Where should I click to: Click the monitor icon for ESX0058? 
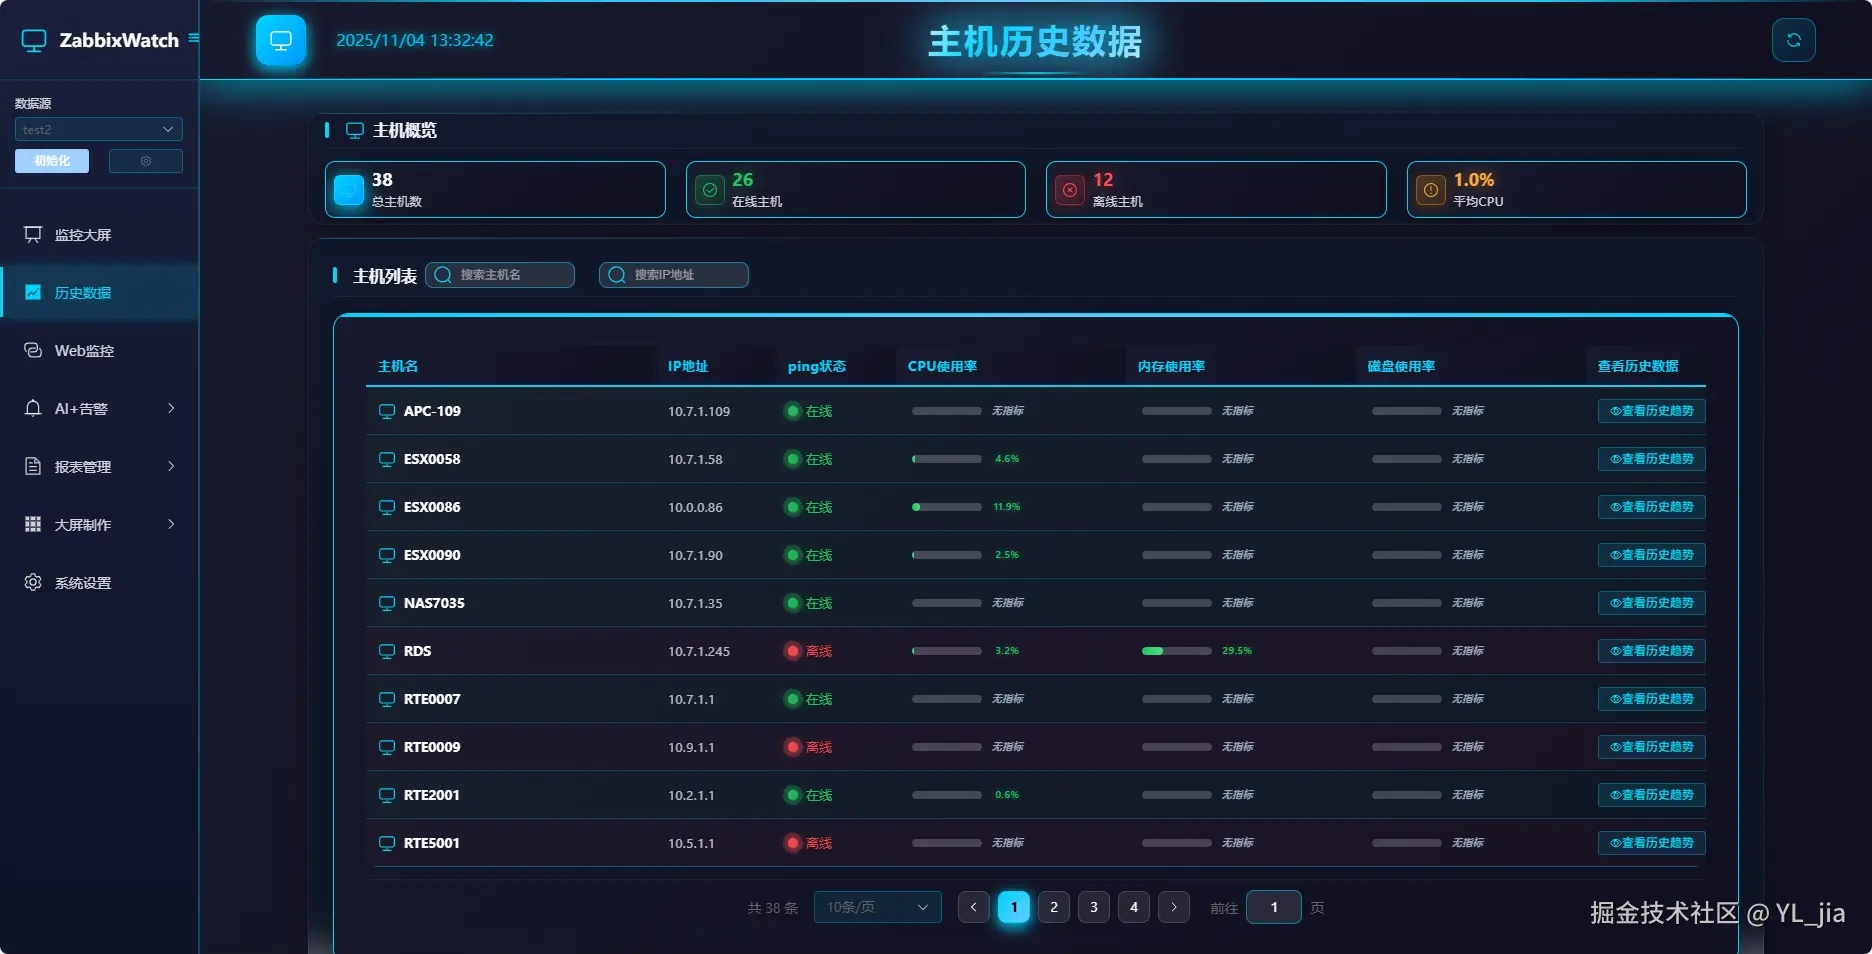pyautogui.click(x=387, y=459)
